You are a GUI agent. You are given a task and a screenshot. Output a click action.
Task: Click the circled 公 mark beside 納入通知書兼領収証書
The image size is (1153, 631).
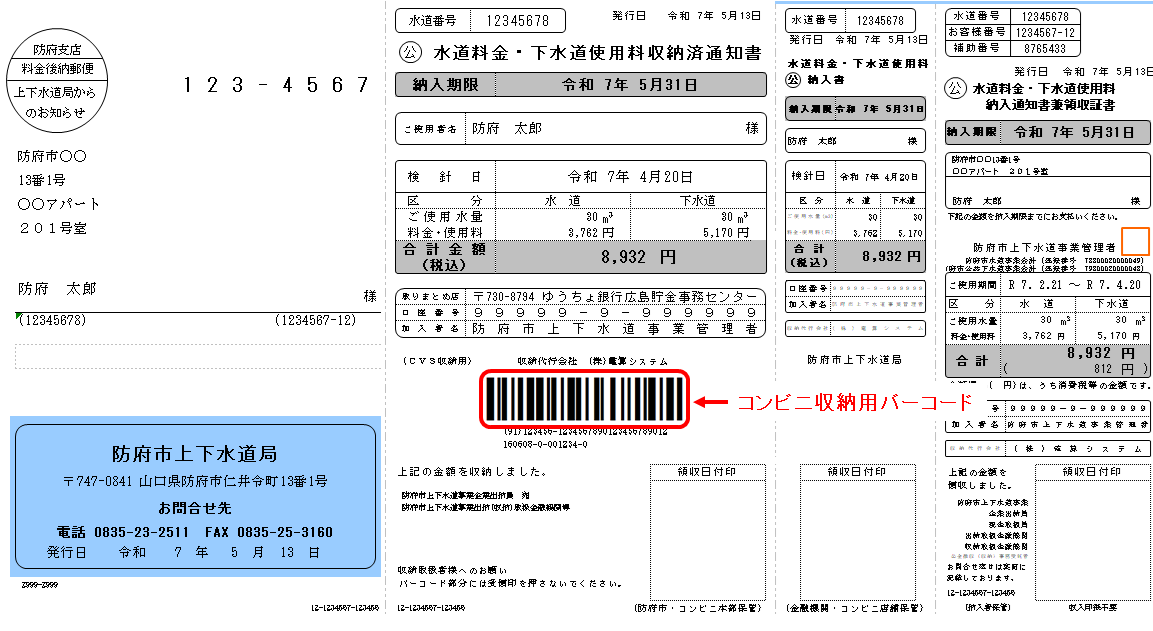(x=955, y=89)
